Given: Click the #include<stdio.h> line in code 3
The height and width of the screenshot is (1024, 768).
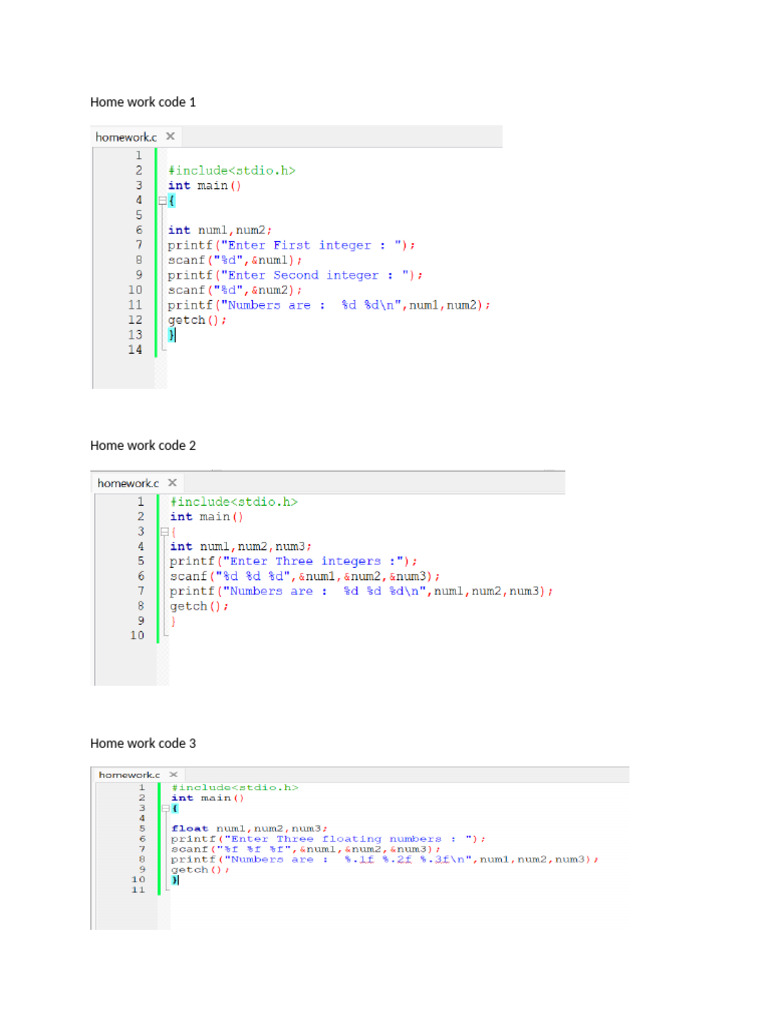Looking at the screenshot, I should click(x=235, y=788).
